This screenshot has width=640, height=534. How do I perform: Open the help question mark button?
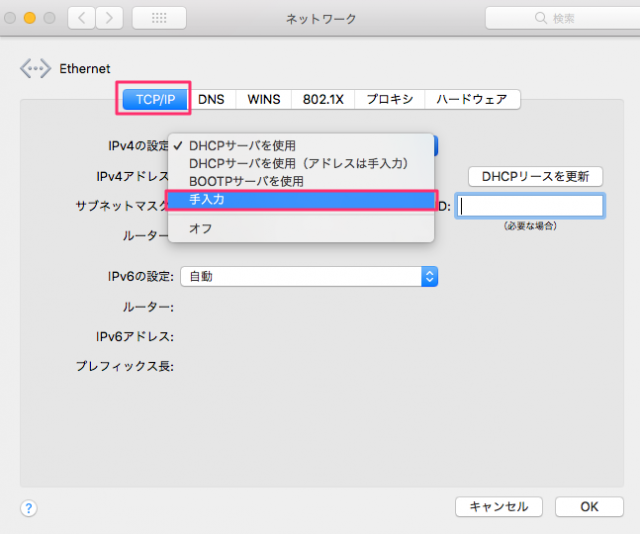coord(29,508)
